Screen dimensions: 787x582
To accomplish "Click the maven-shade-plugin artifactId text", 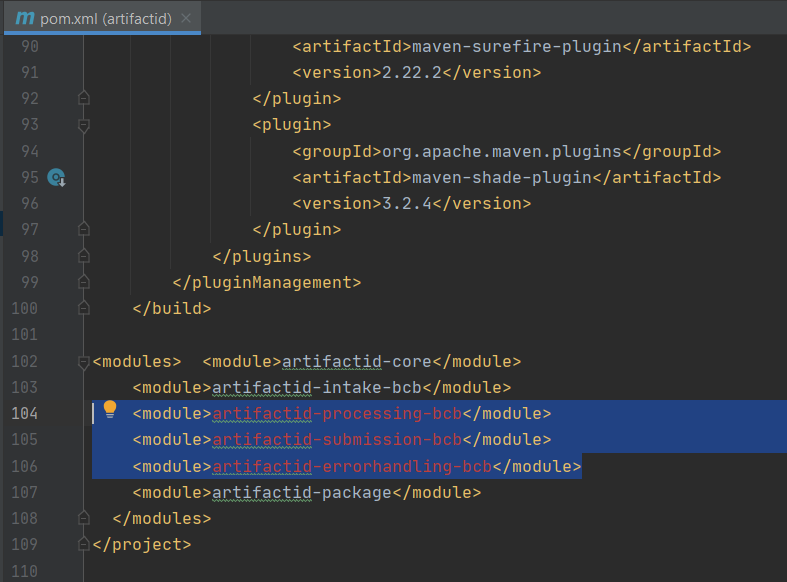I will pos(502,178).
